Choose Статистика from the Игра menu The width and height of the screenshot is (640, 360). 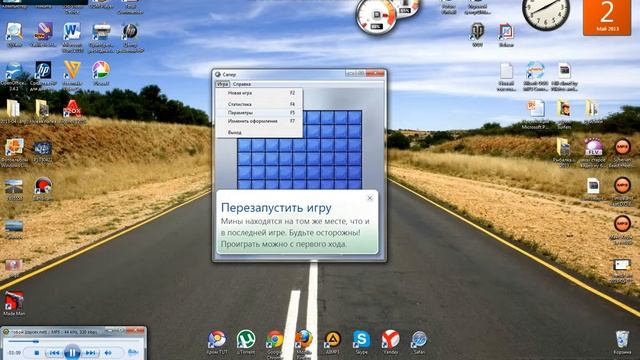tap(260, 104)
